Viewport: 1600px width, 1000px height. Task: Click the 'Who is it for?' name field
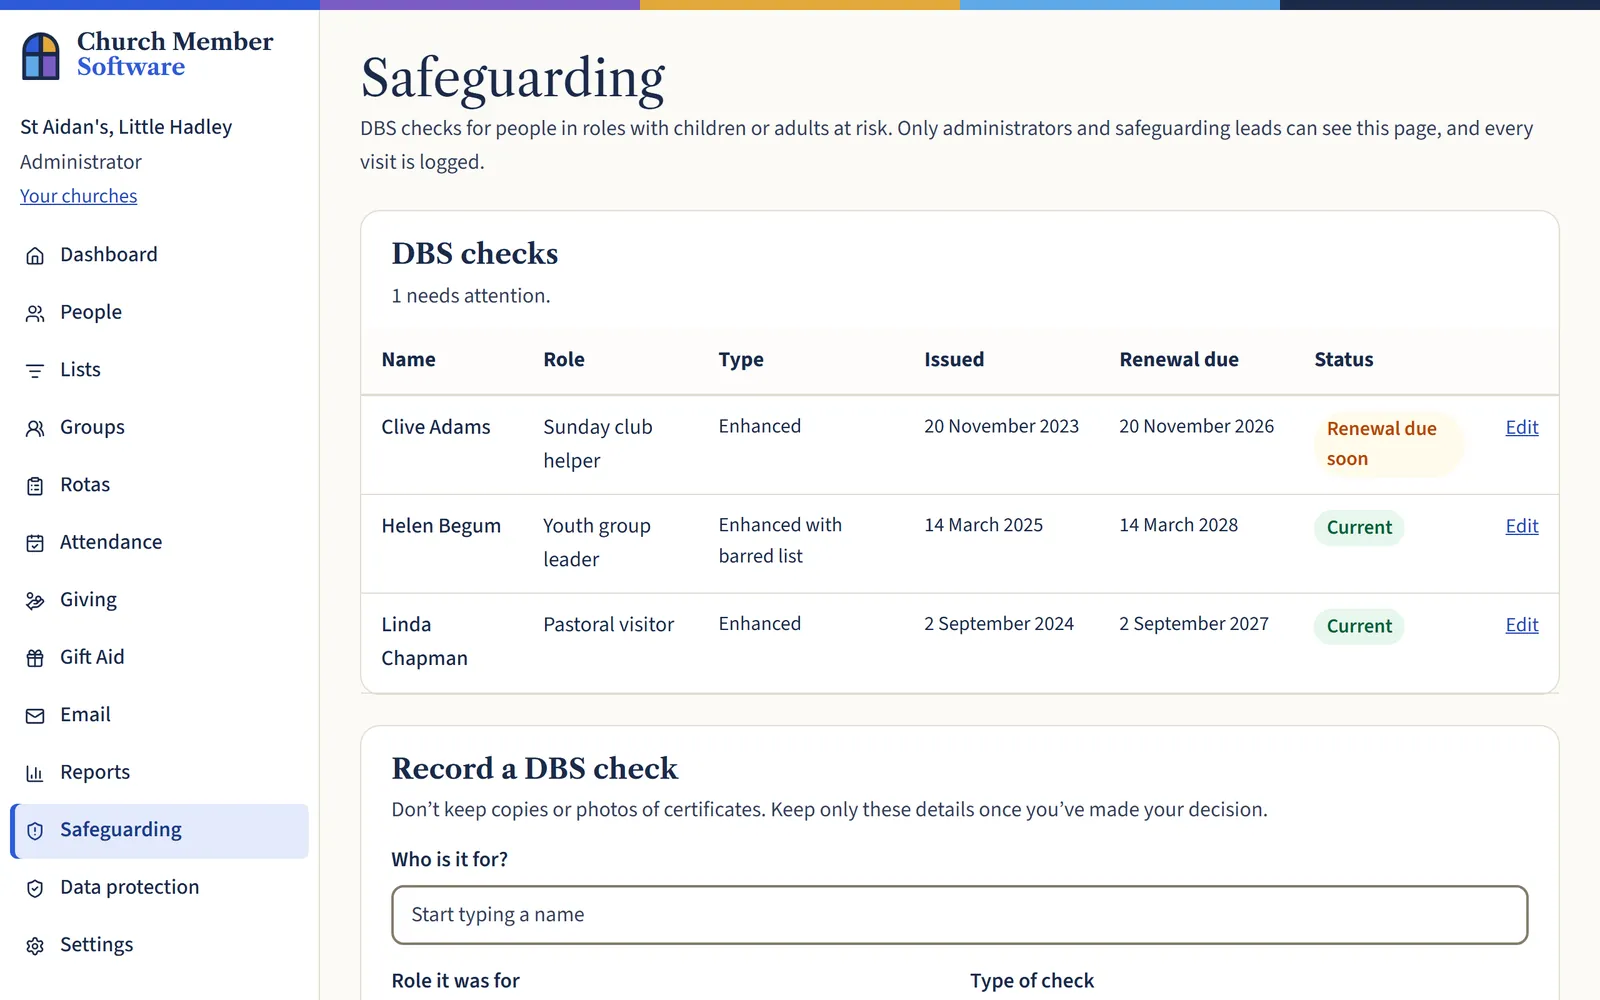[960, 915]
